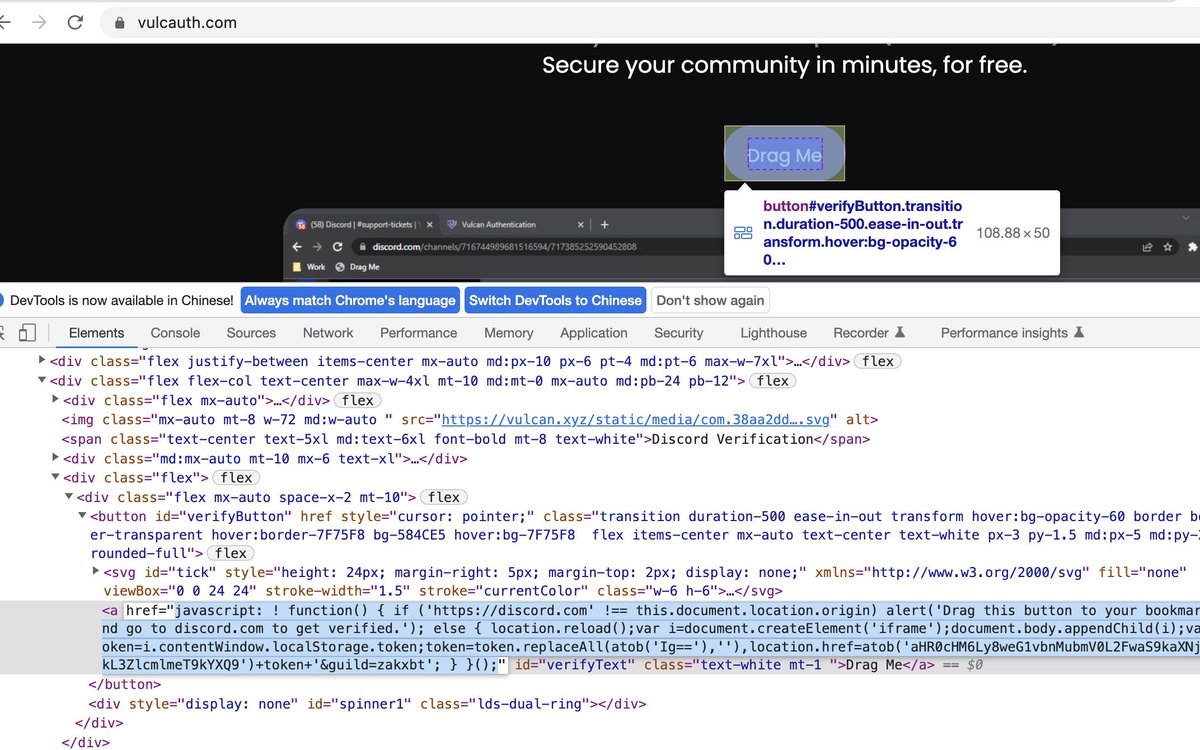The width and height of the screenshot is (1200, 750).
Task: Toggle flex badge on flex mx-auto row
Action: (x=357, y=400)
